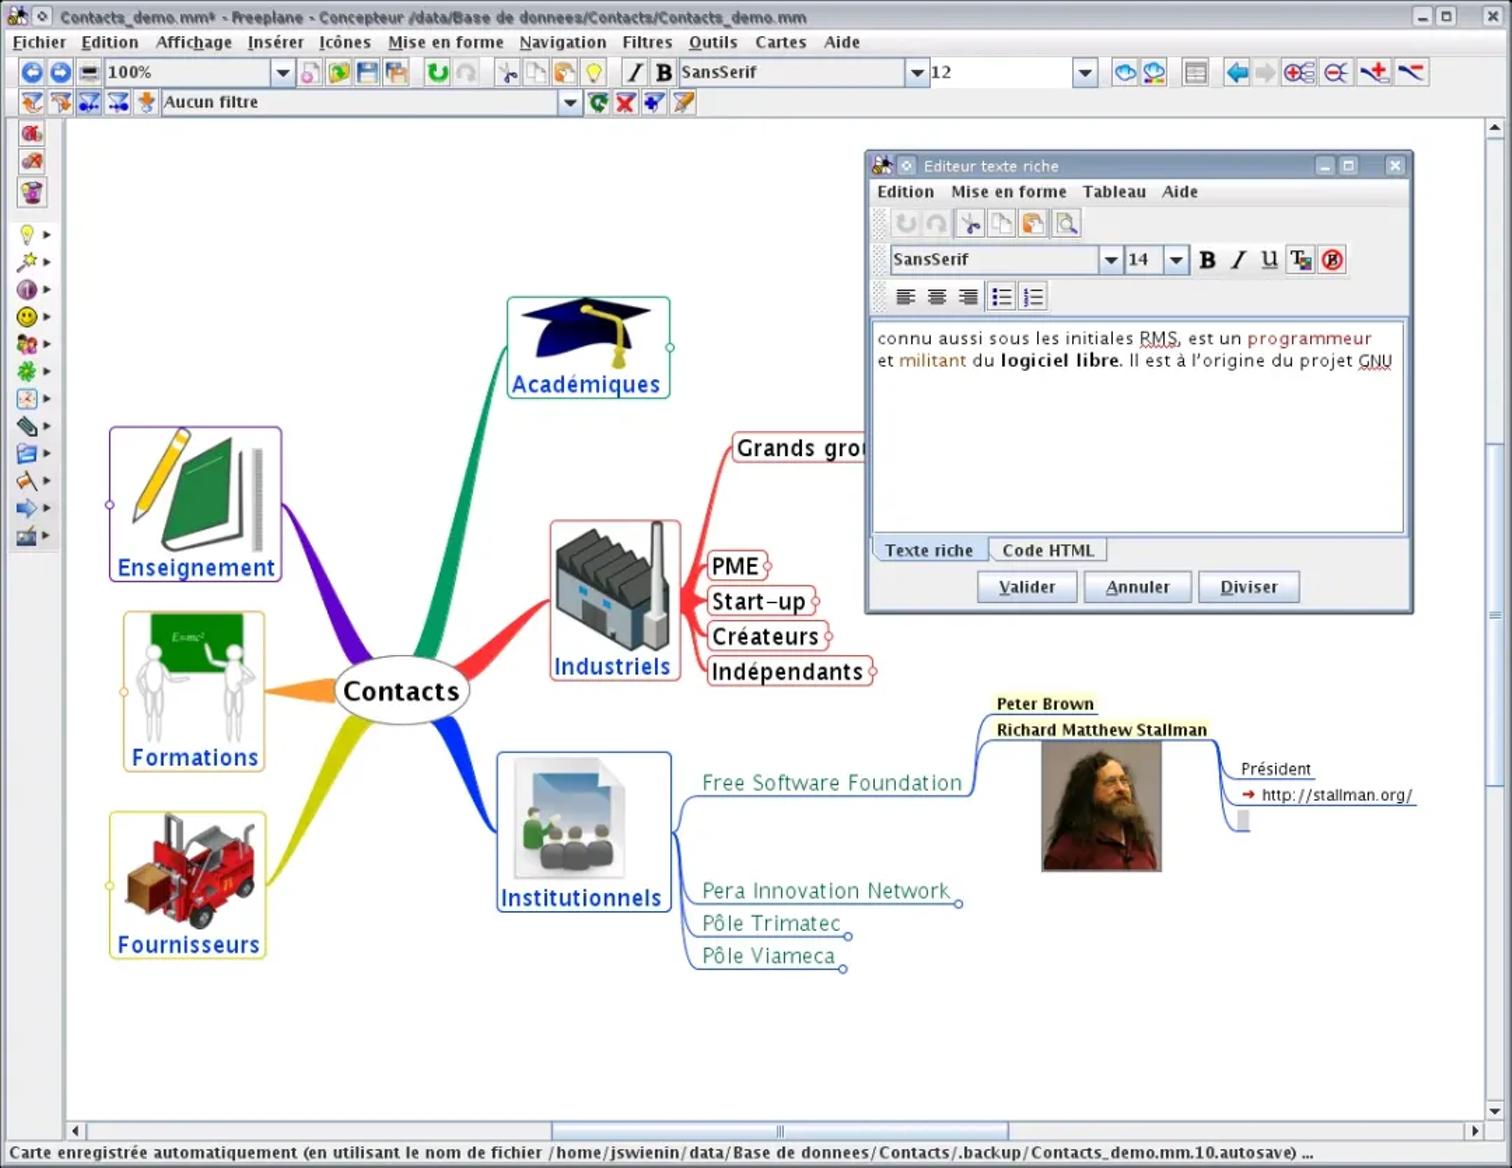The image size is (1512, 1168).
Task: Open the Filtres menu
Action: point(647,42)
